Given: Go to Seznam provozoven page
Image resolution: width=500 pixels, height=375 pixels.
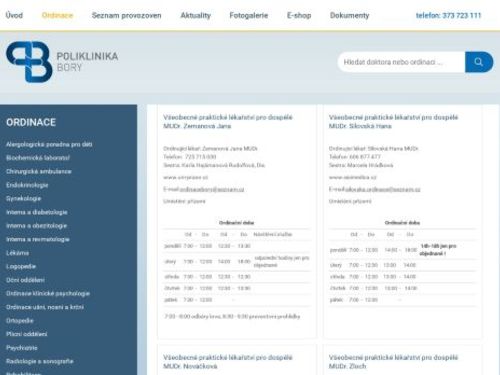Looking at the screenshot, I should click(126, 15).
